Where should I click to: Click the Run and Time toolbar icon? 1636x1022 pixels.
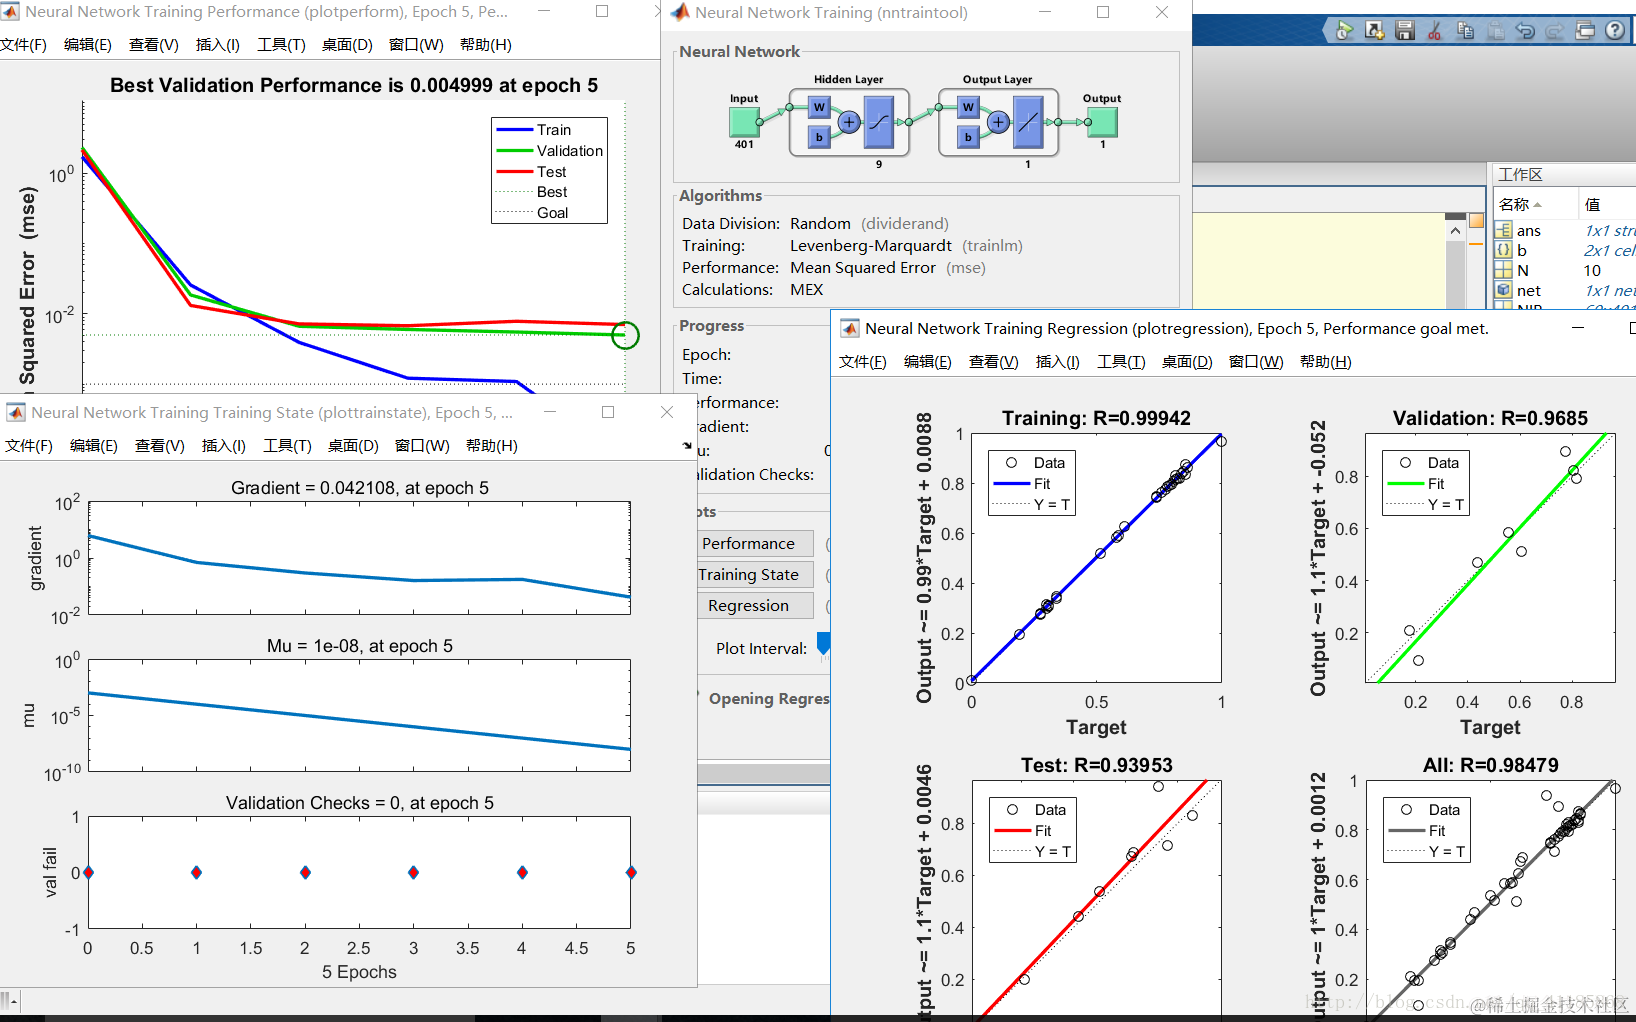coord(1344,31)
